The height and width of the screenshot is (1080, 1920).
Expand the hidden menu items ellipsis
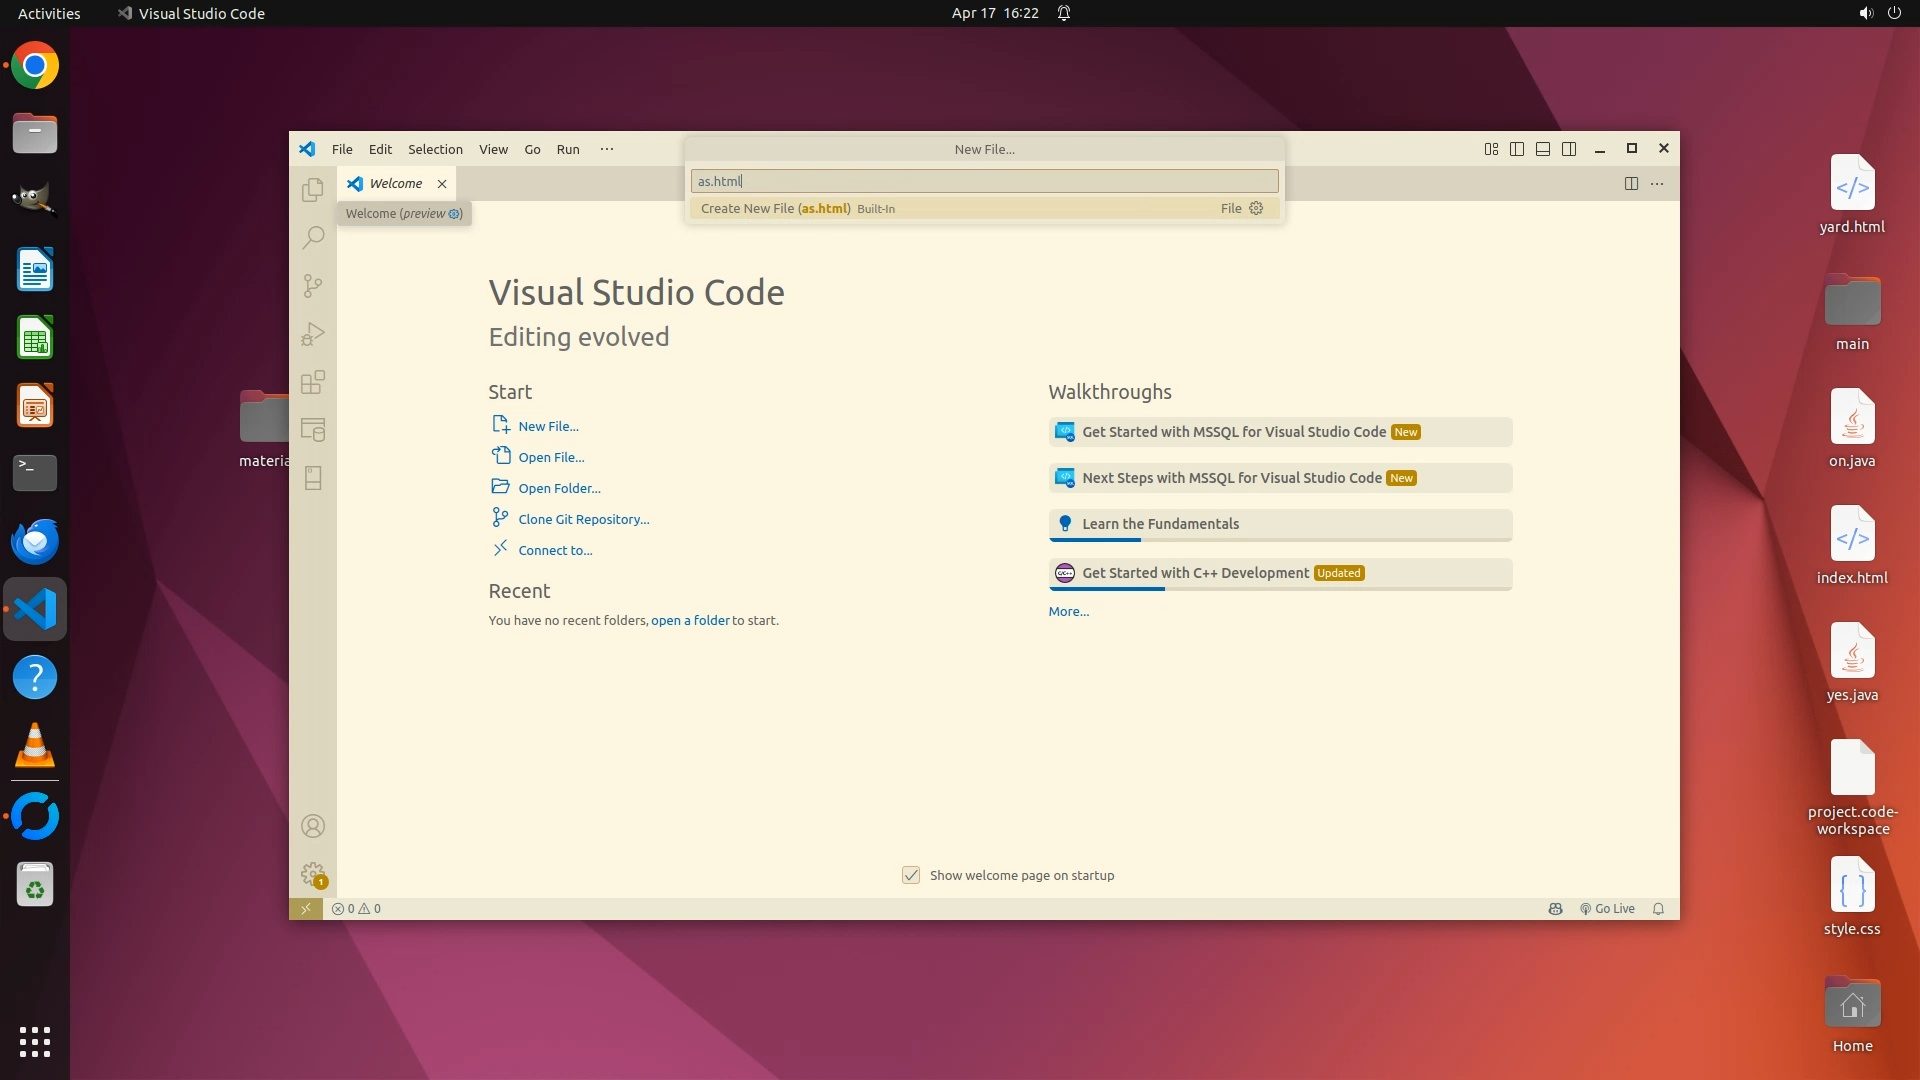(x=607, y=149)
